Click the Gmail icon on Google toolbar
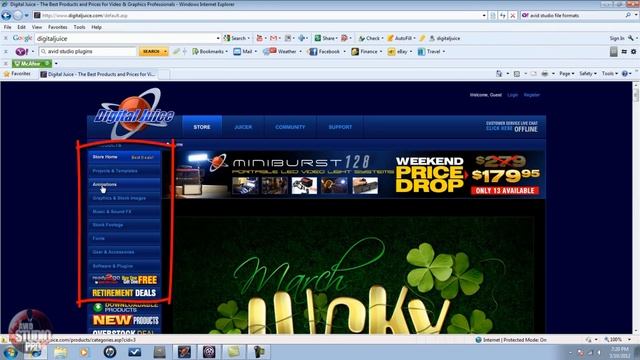The width and height of the screenshot is (640, 360). pos(273,38)
